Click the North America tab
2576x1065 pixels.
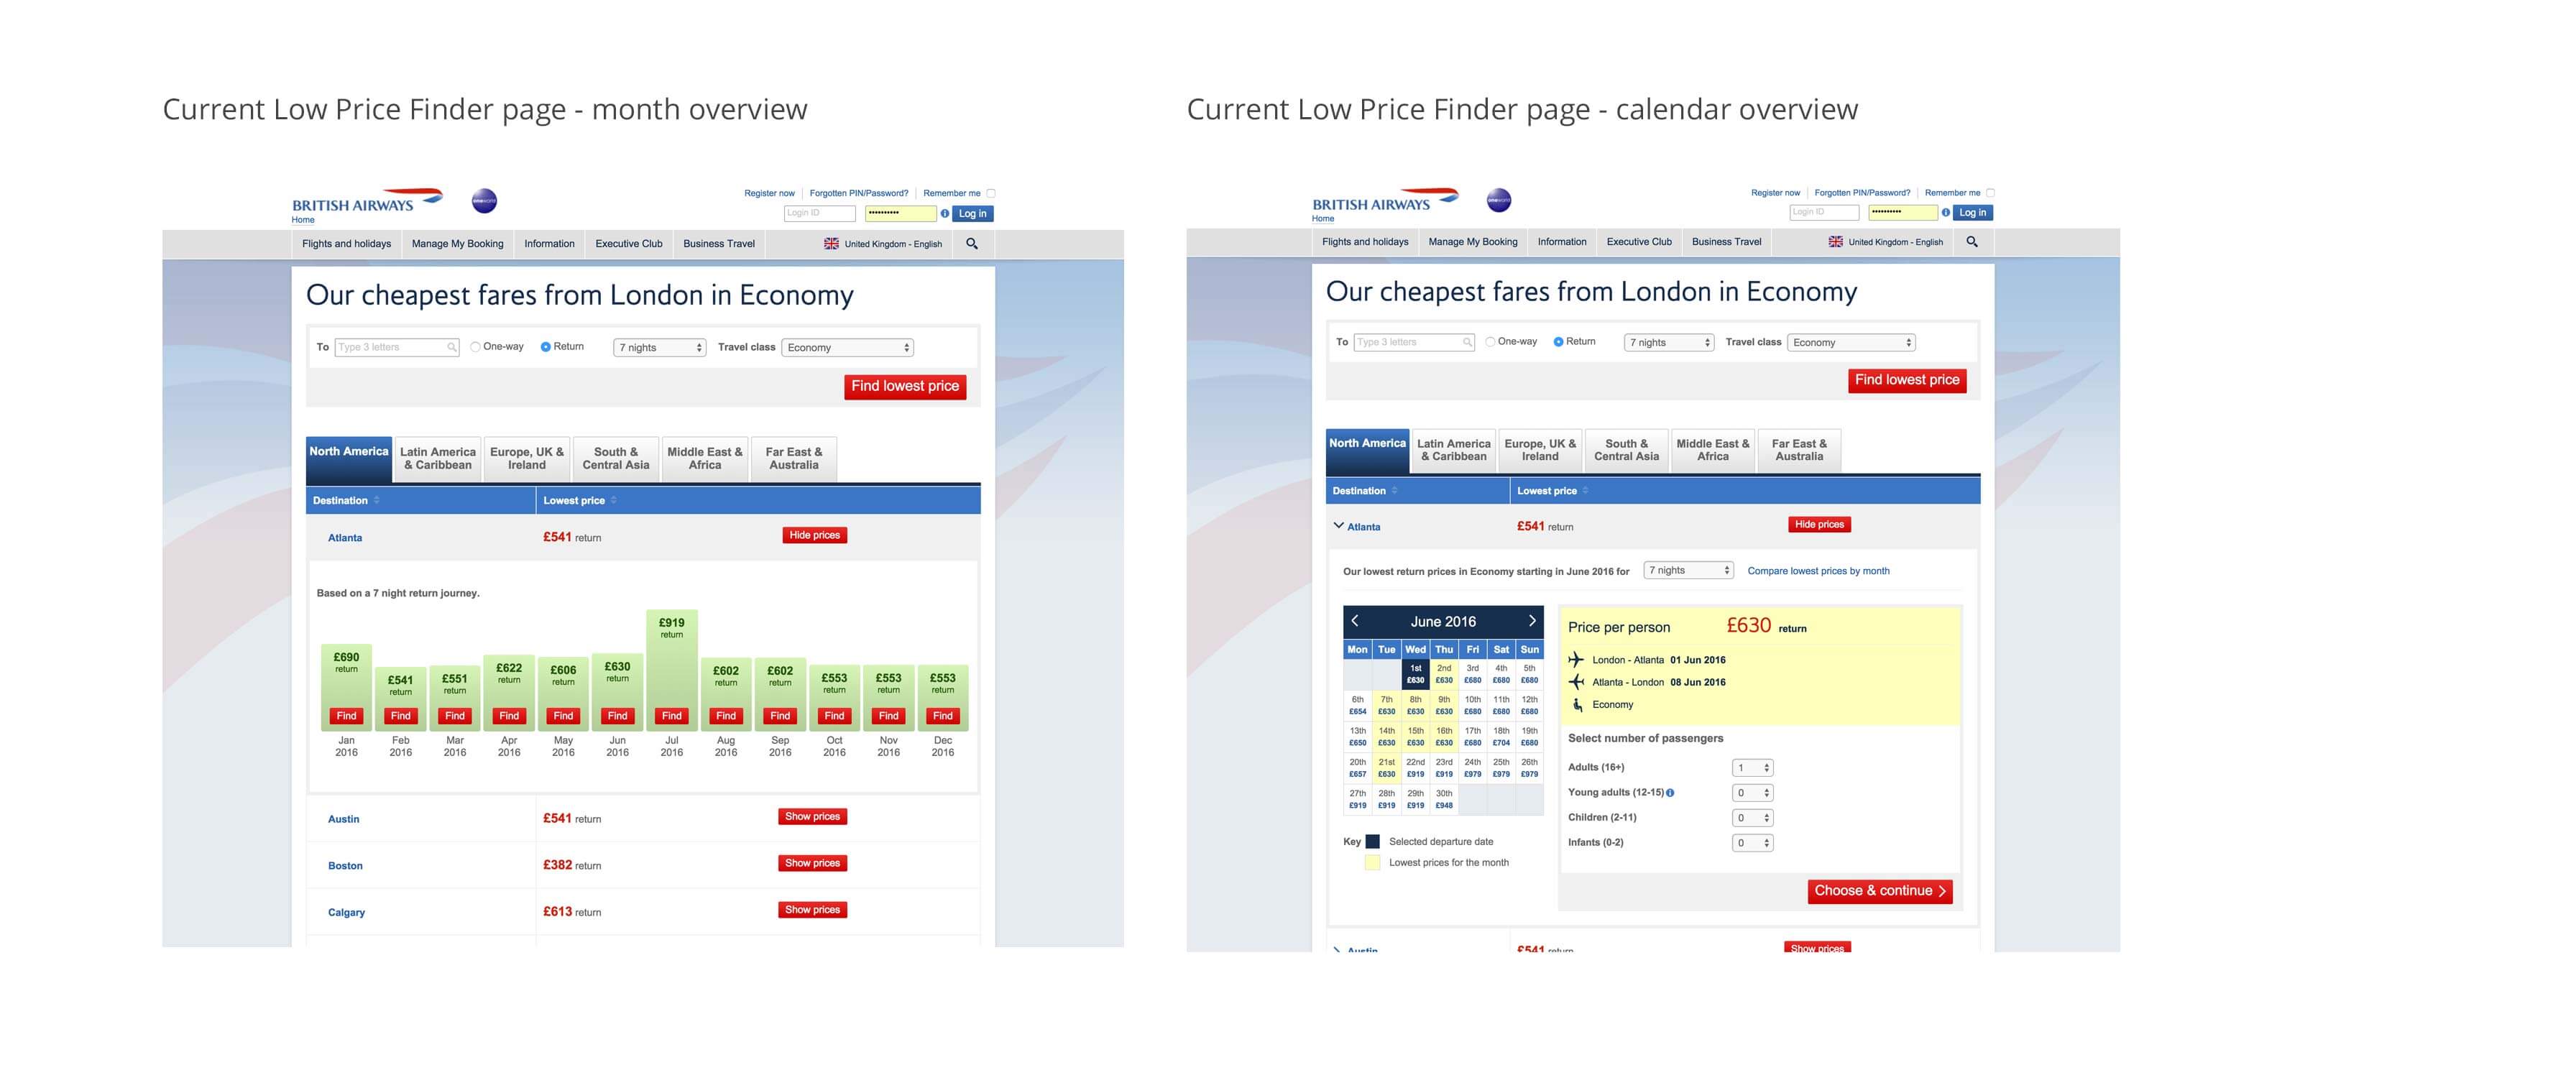coord(345,457)
